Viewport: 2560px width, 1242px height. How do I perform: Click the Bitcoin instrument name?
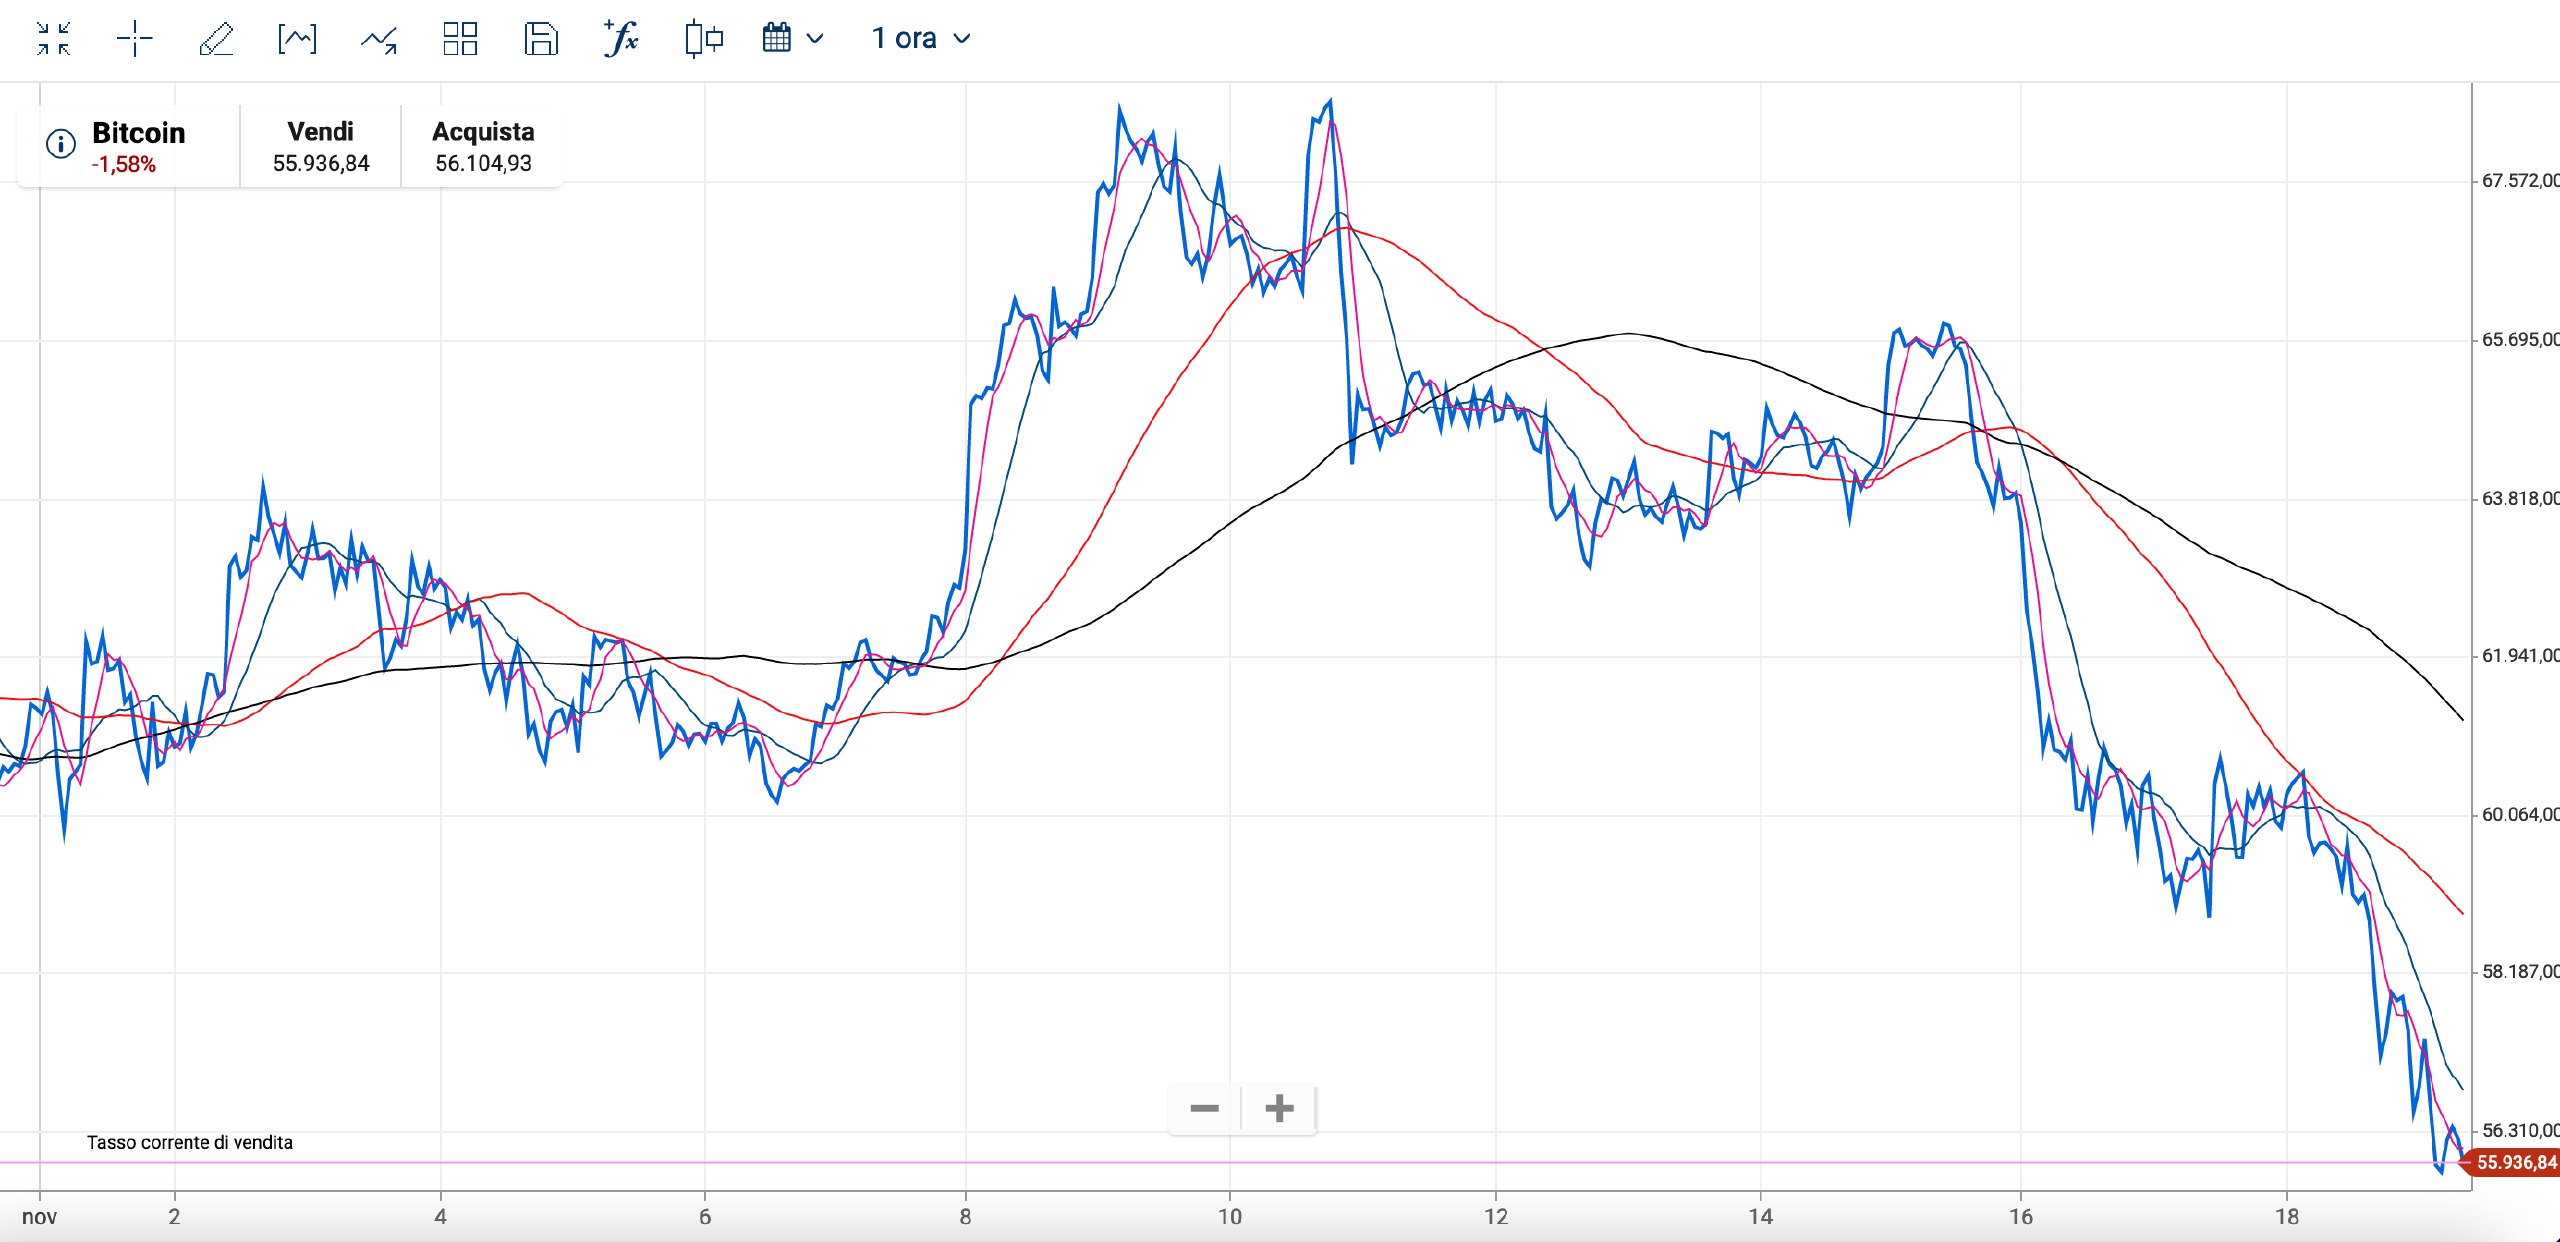[138, 133]
